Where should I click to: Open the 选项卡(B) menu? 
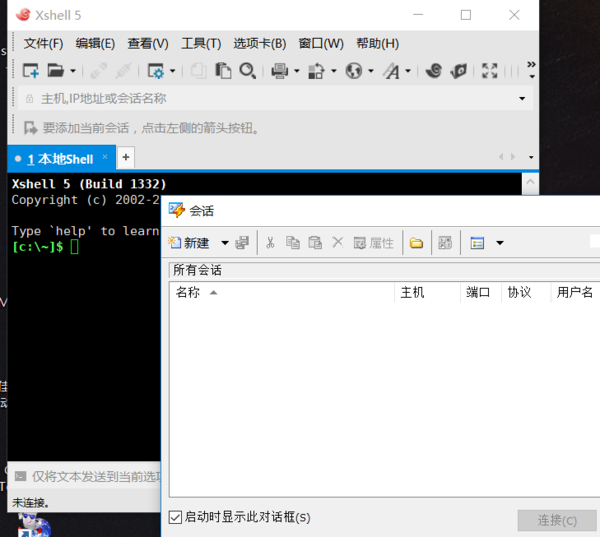(x=260, y=44)
